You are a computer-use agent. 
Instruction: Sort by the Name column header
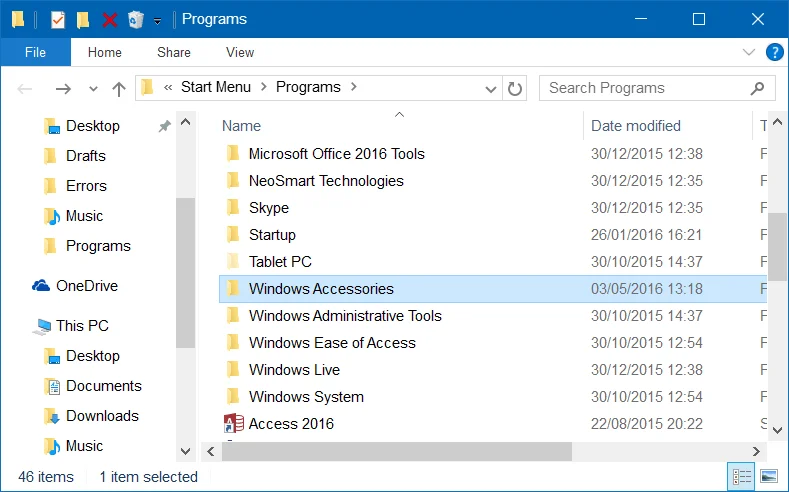pos(242,126)
